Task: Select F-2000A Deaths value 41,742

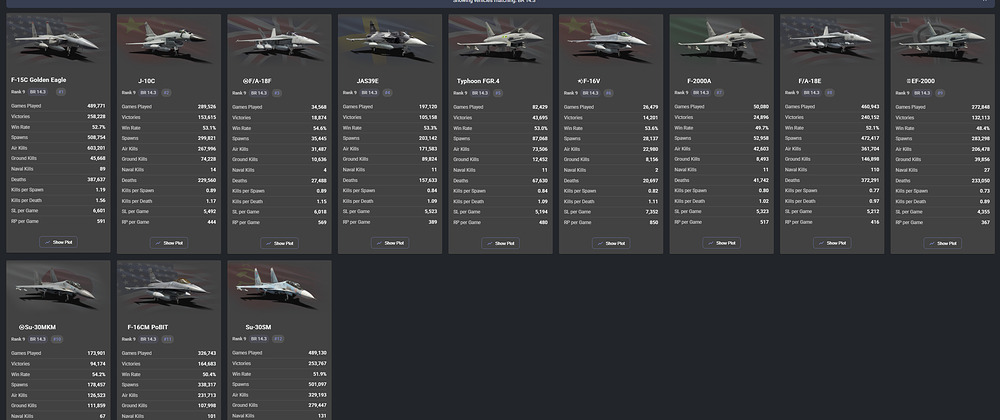Action: 761,180
